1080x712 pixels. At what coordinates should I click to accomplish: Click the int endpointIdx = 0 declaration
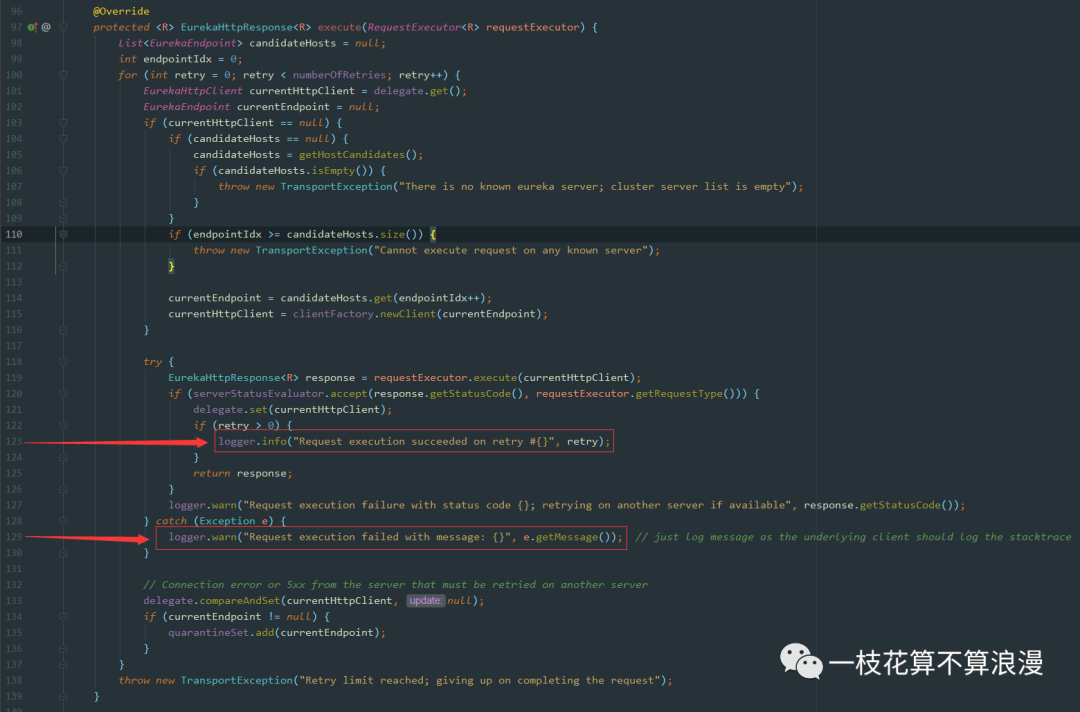(x=180, y=59)
